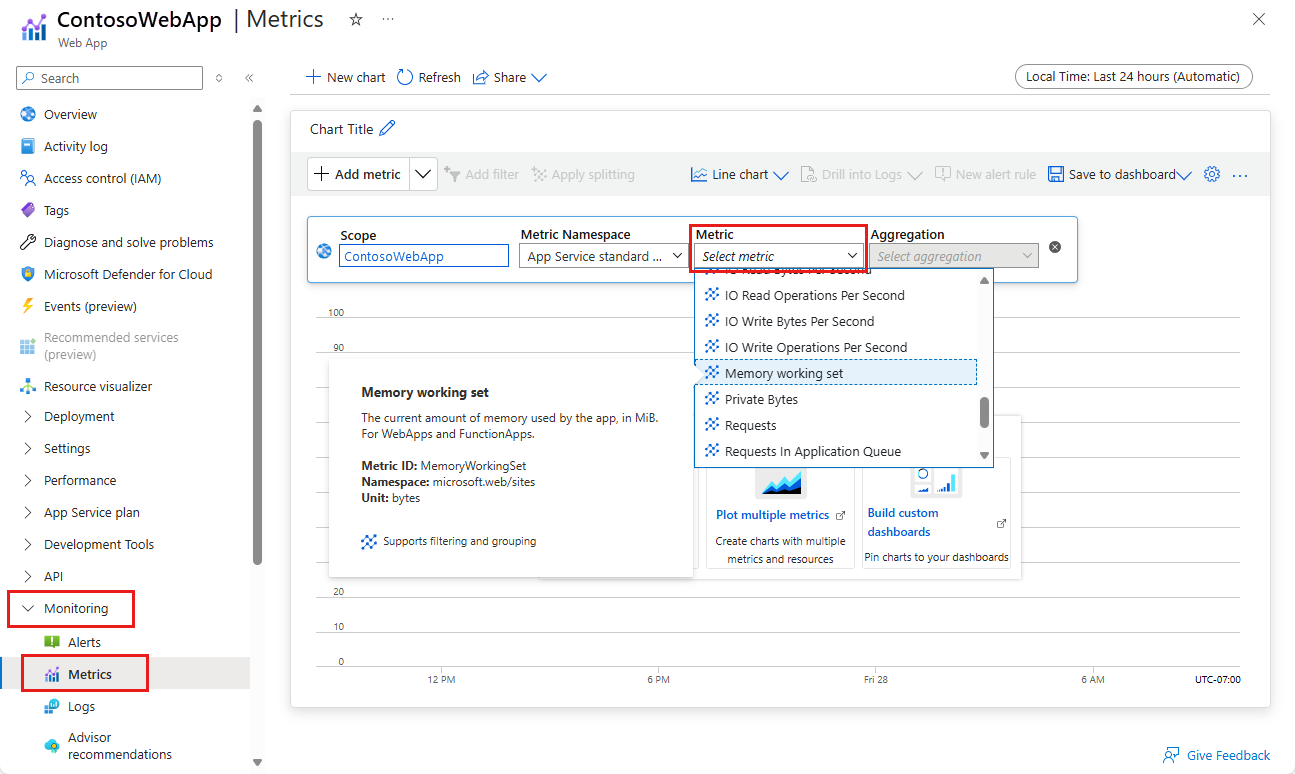Open chart settings gear icon

tap(1212, 174)
